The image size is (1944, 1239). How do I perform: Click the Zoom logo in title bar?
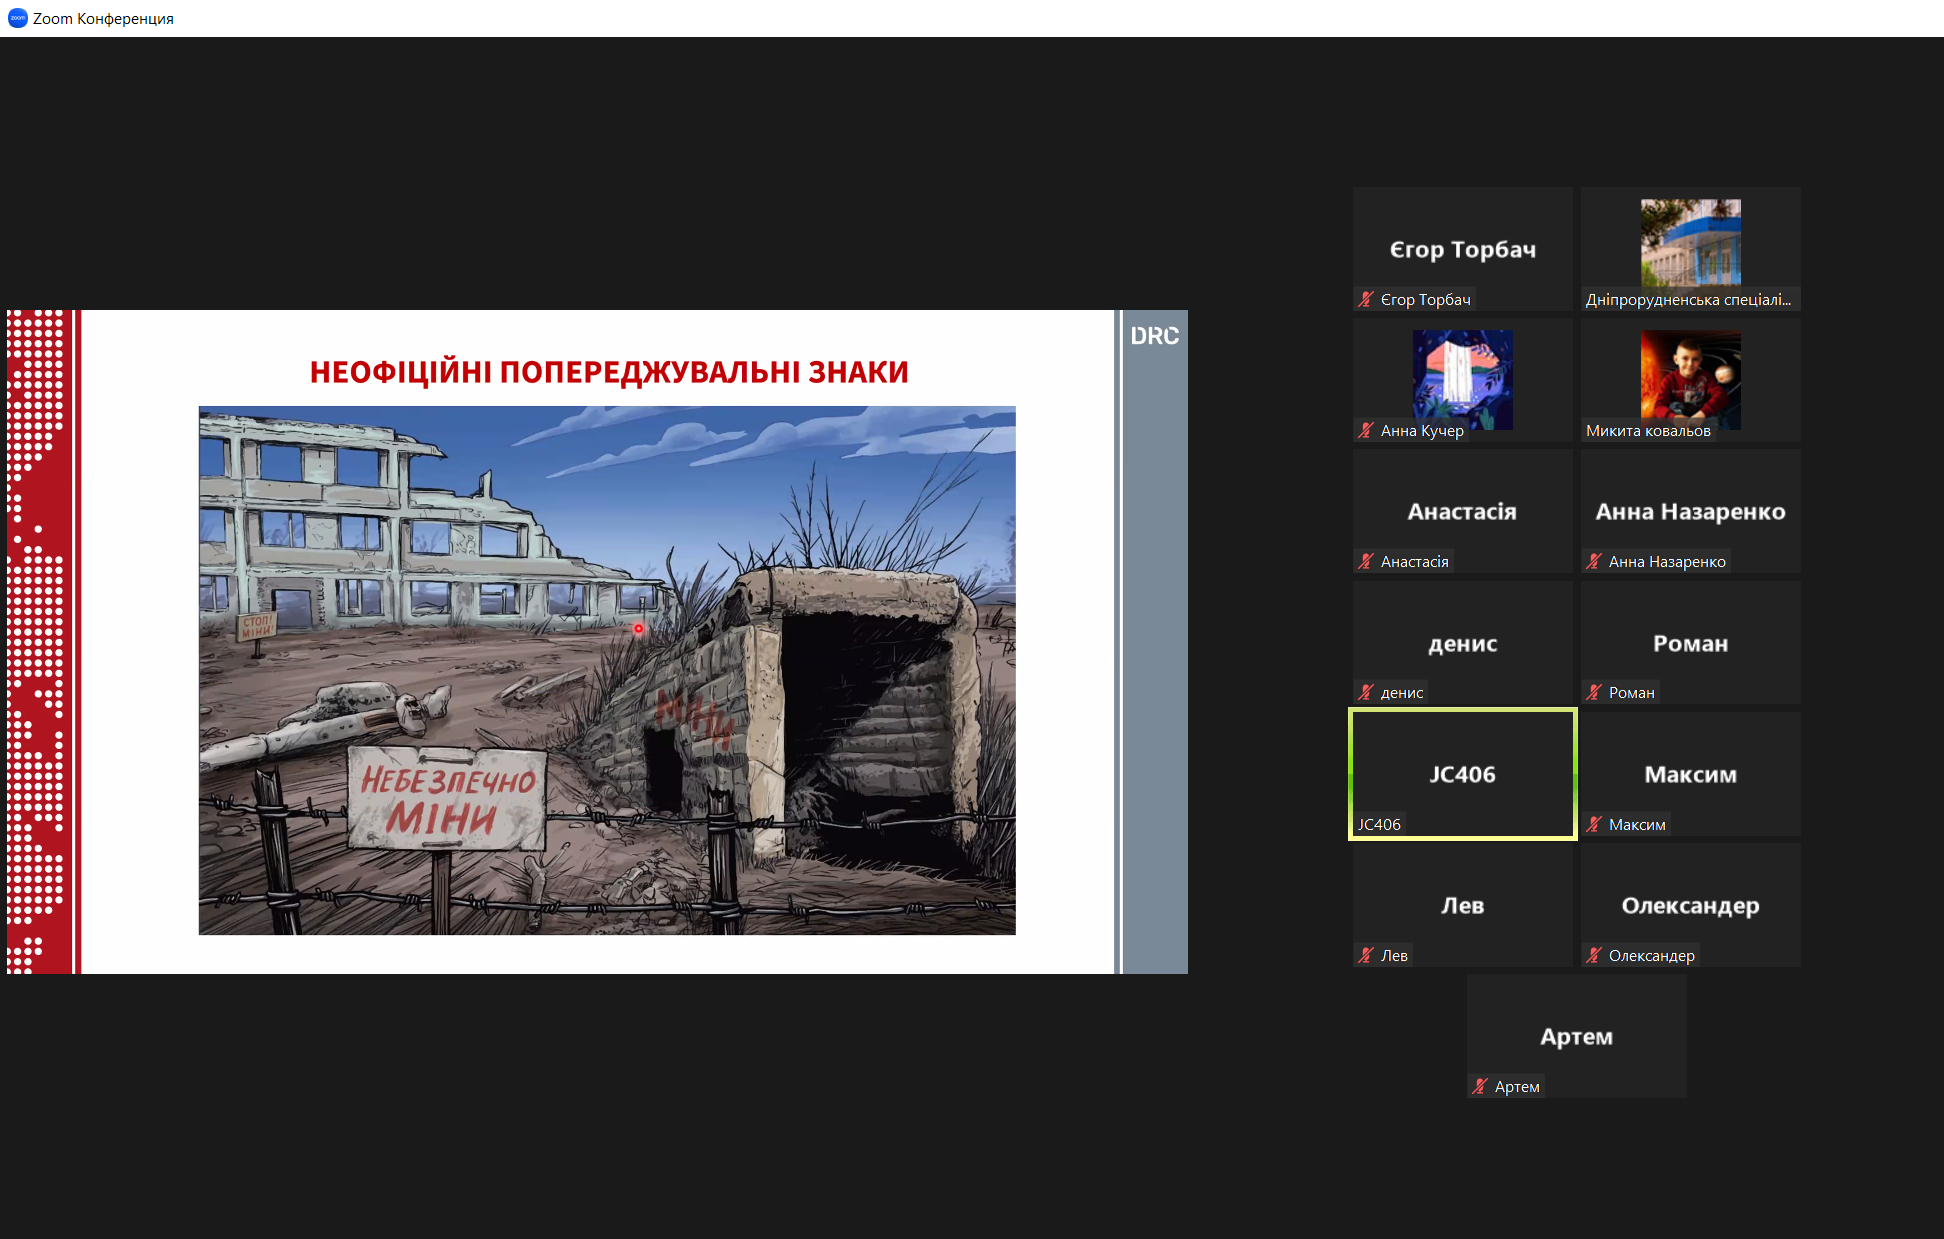pos(17,18)
